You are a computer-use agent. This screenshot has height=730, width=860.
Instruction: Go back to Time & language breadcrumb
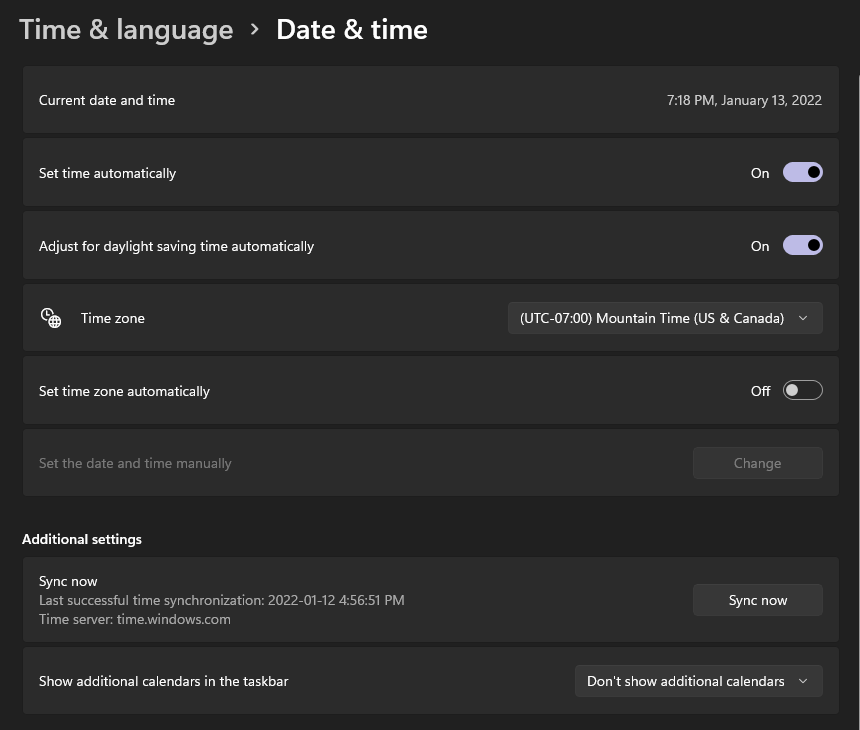coord(126,30)
